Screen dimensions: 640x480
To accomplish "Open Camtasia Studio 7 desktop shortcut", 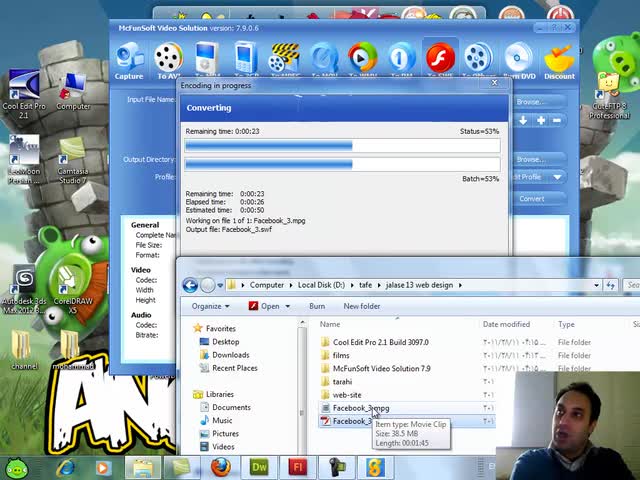I will 73,160.
